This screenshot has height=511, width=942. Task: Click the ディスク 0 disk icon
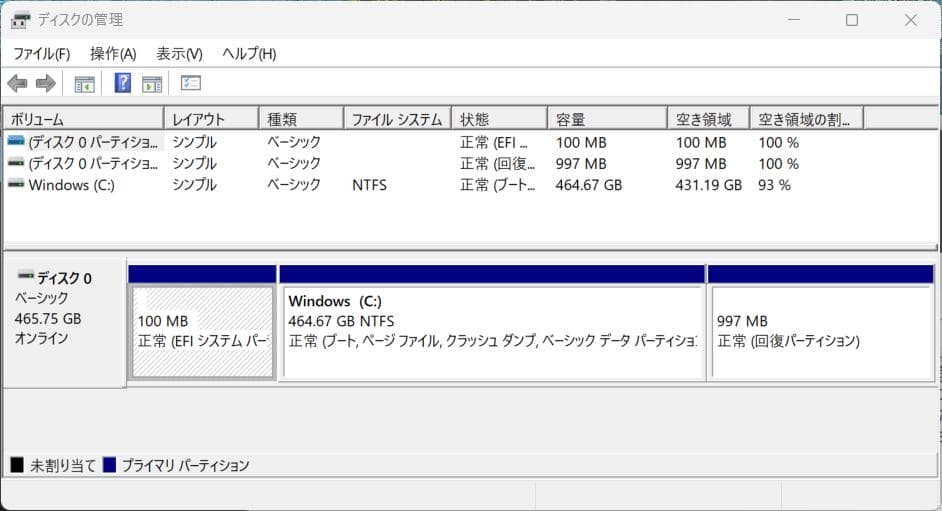click(25, 276)
